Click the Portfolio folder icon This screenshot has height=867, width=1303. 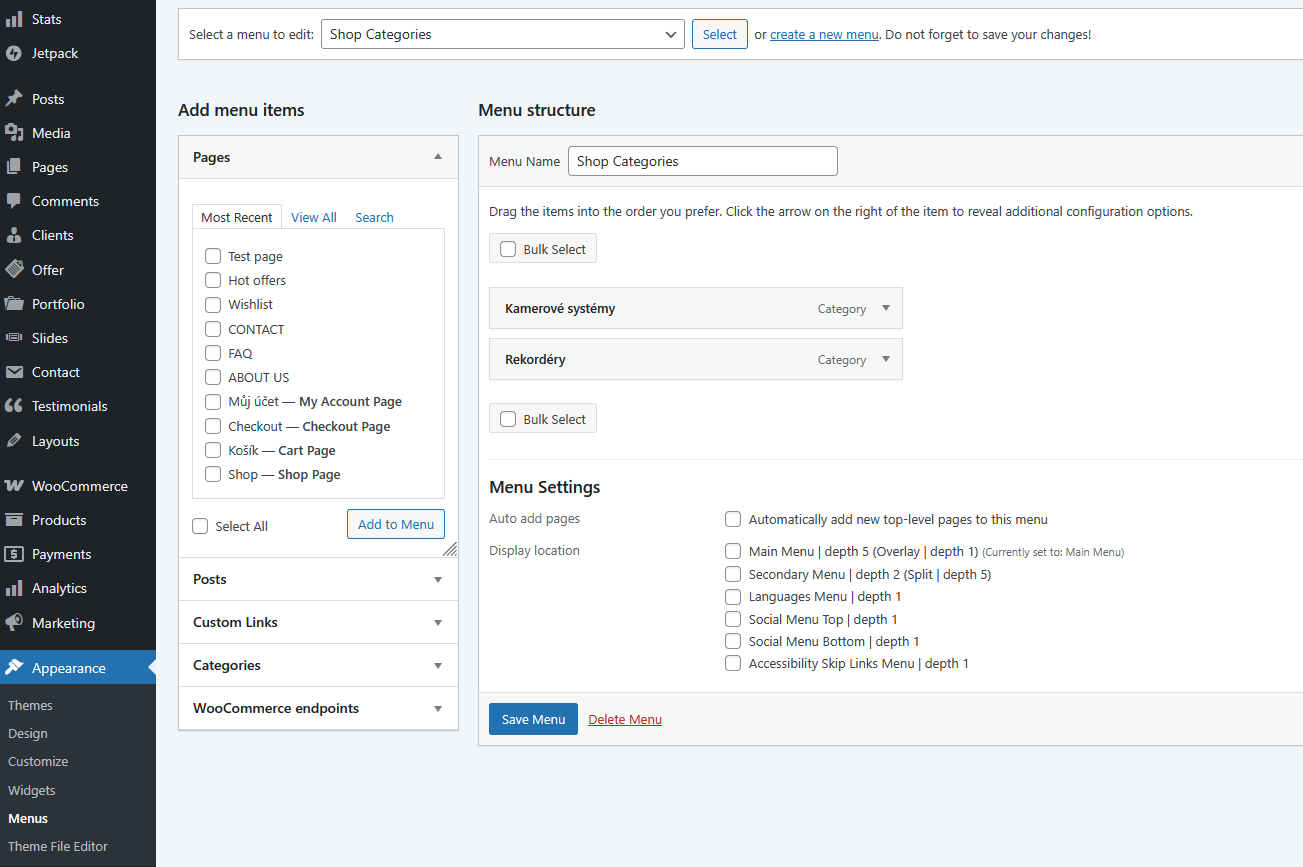(14, 304)
